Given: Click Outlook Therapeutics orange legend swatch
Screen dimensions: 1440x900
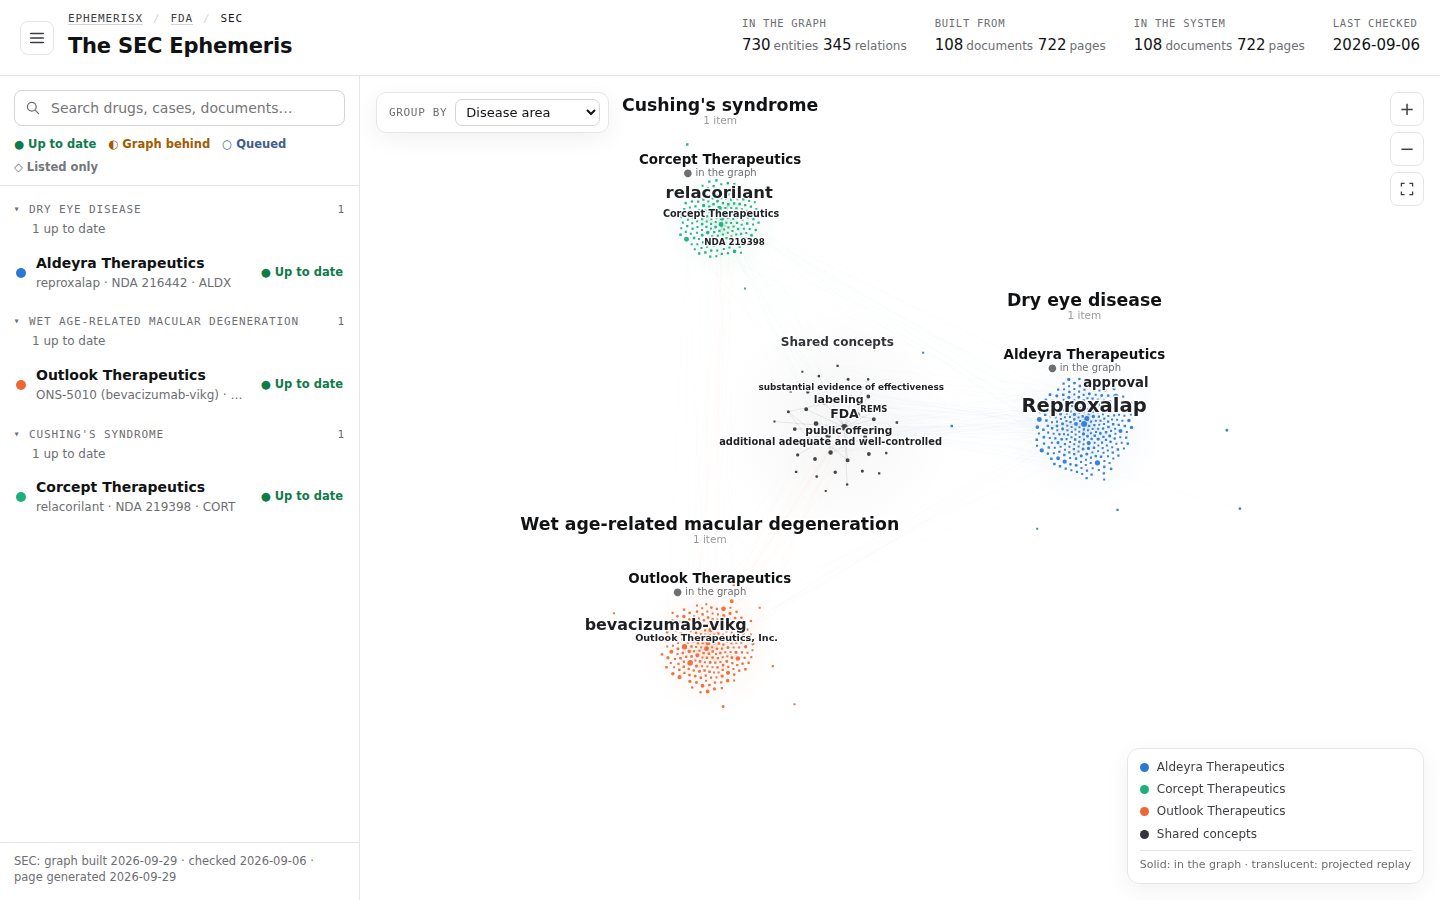Looking at the screenshot, I should [x=1145, y=811].
